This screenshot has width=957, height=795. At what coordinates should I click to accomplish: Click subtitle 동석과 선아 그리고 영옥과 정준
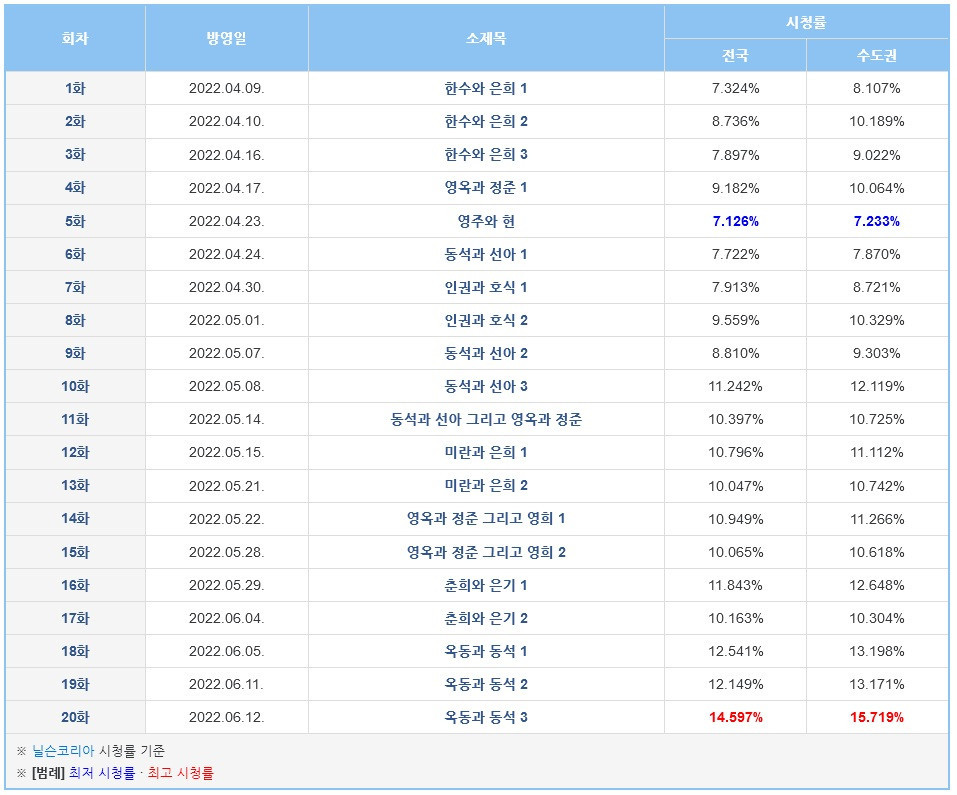486,420
